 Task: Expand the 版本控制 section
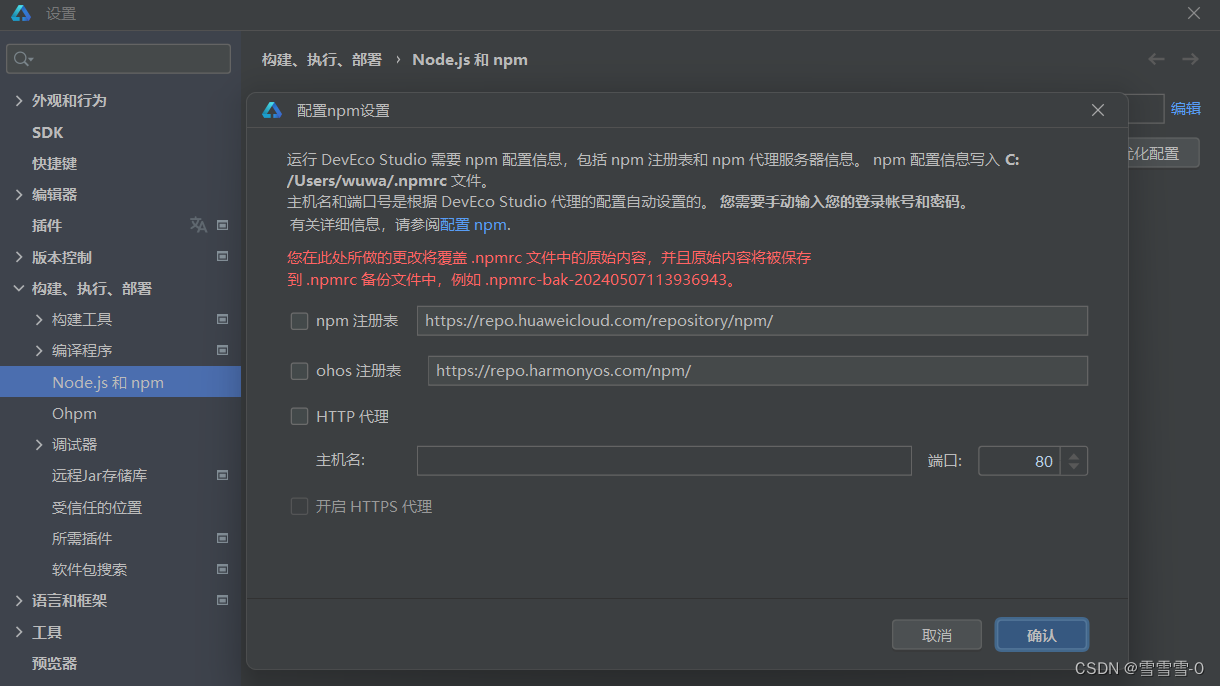[19, 257]
